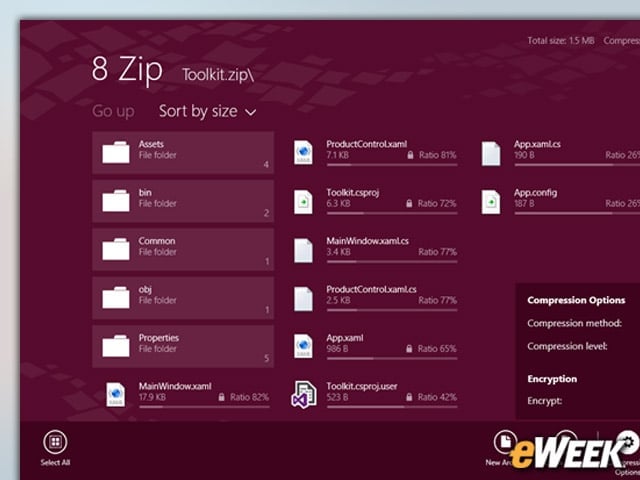Click the ProductControl.xaml compression ratio bar
Screen dimensions: 640x480
(x=392, y=165)
